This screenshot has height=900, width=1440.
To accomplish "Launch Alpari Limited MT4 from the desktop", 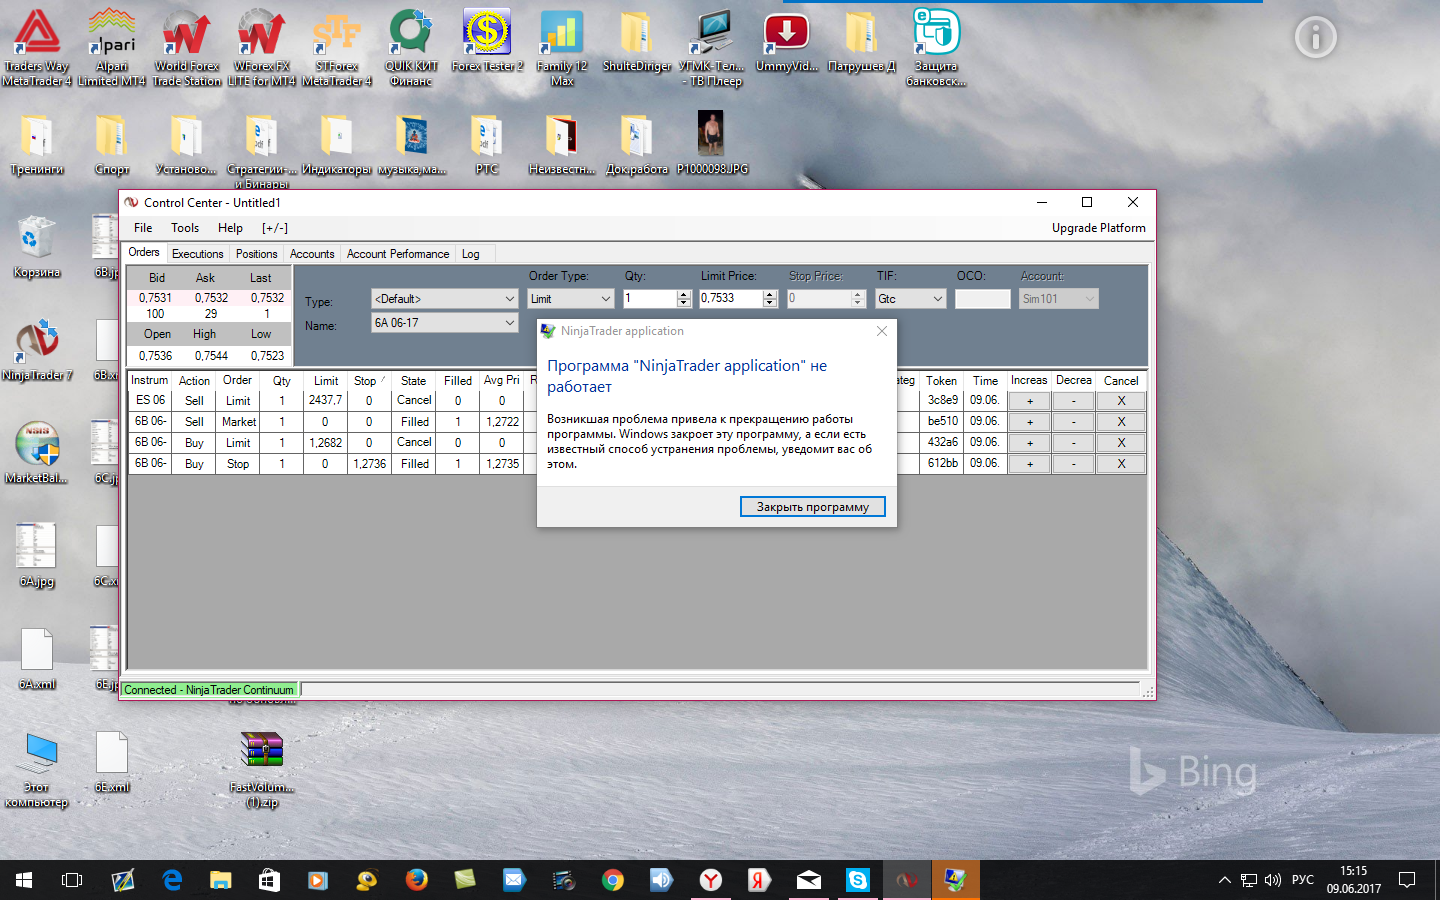I will pyautogui.click(x=112, y=47).
